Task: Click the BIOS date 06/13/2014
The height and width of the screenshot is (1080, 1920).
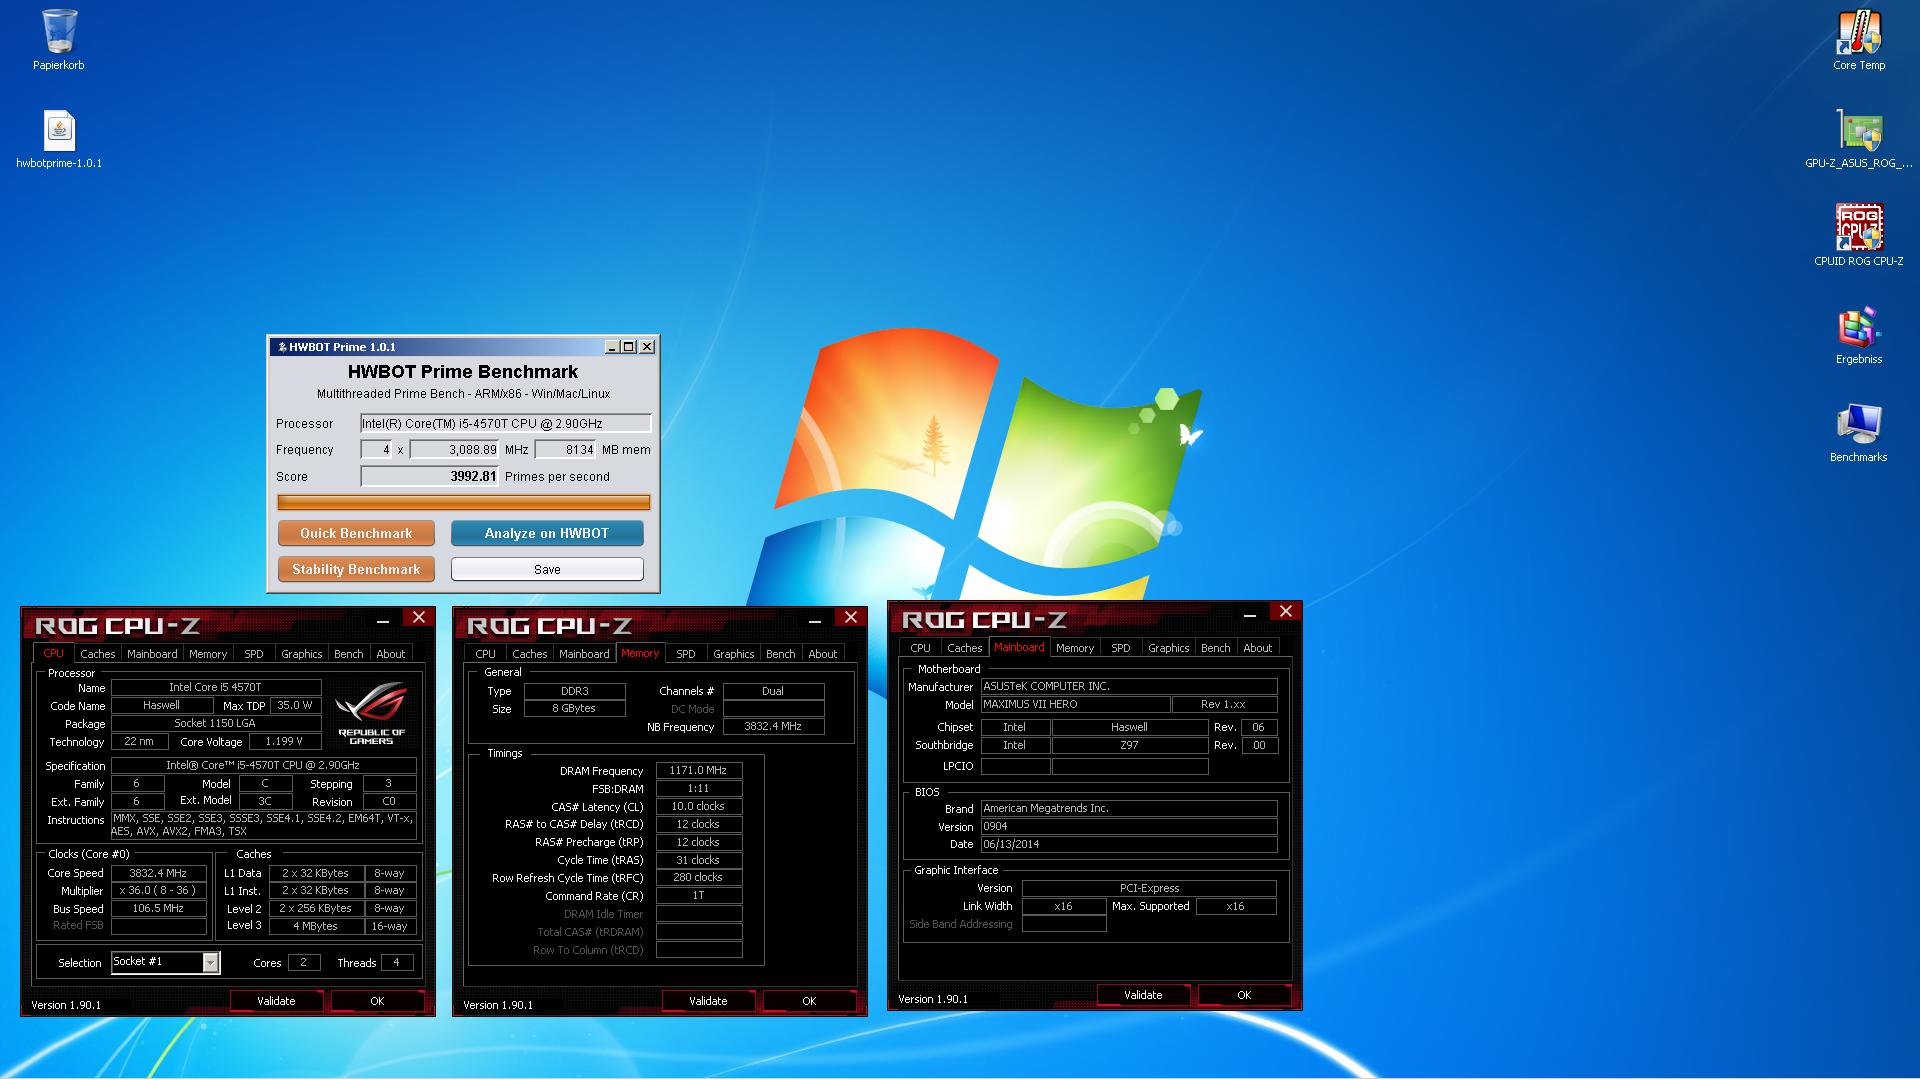Action: (1129, 844)
